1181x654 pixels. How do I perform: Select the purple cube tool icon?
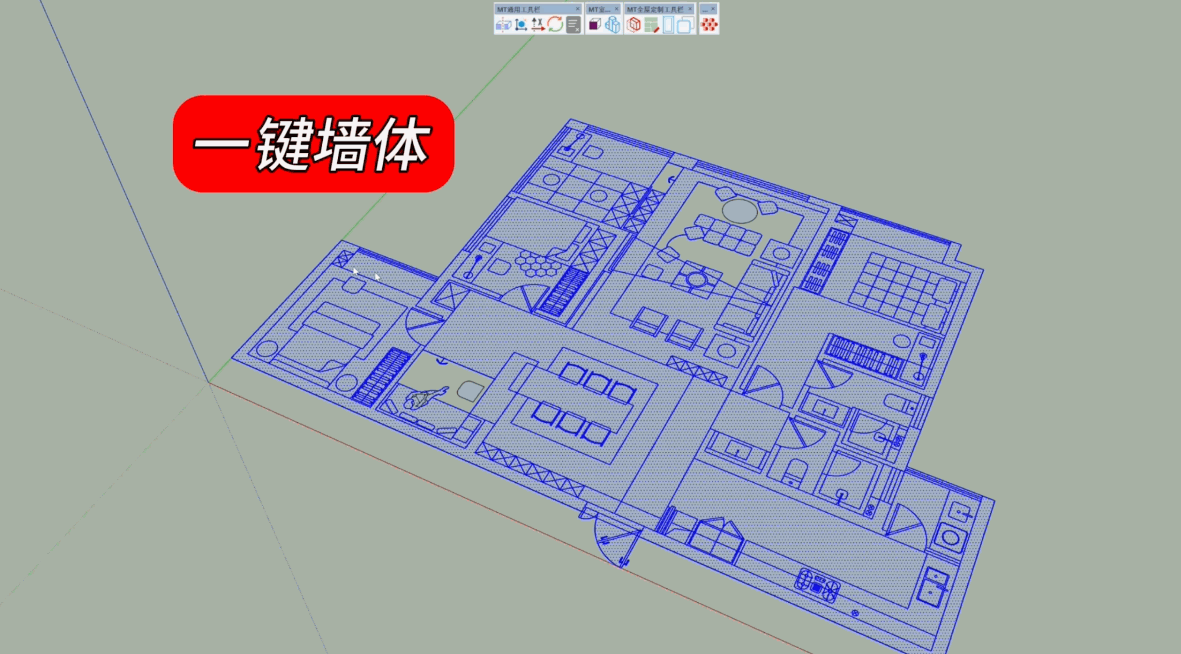[x=594, y=25]
